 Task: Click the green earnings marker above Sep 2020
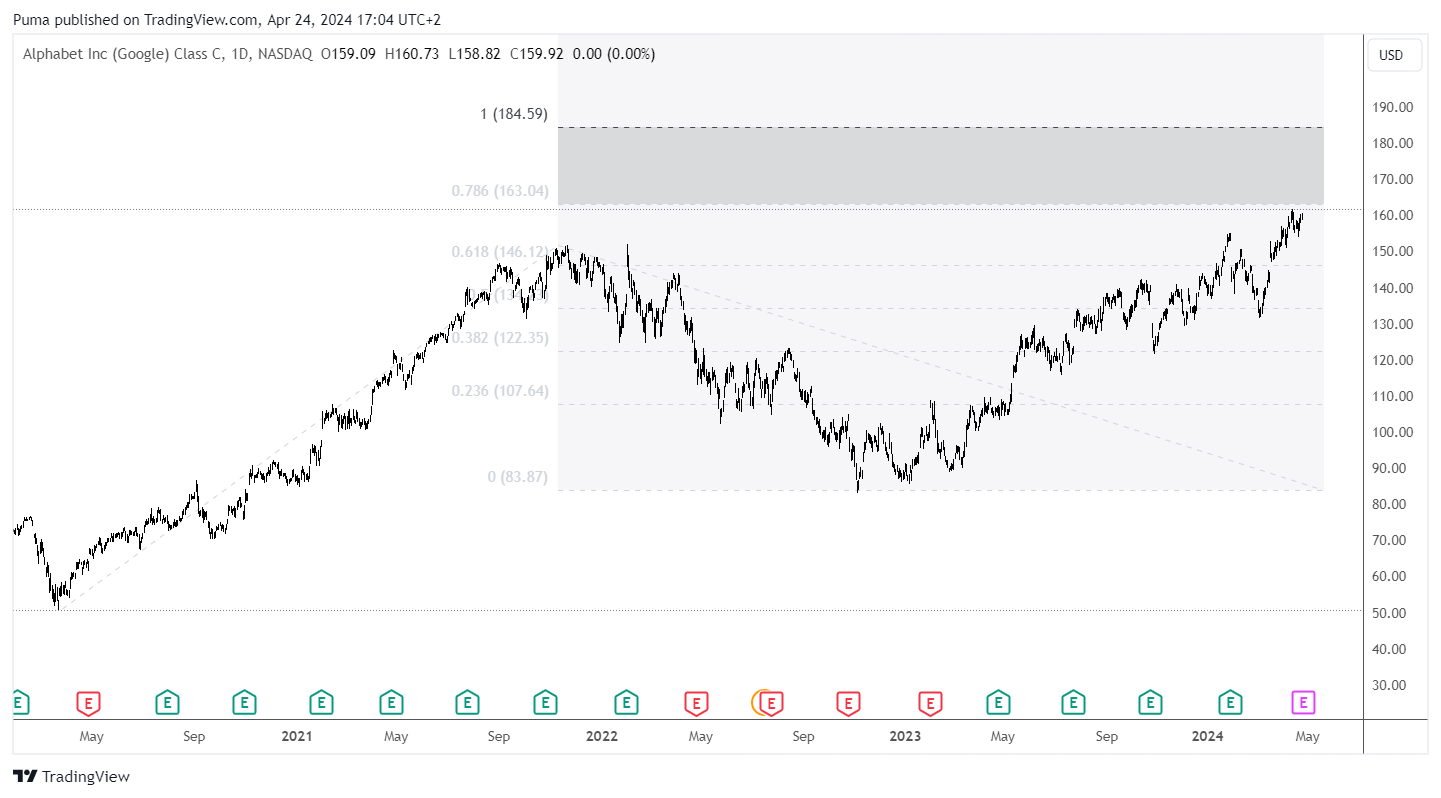[167, 703]
